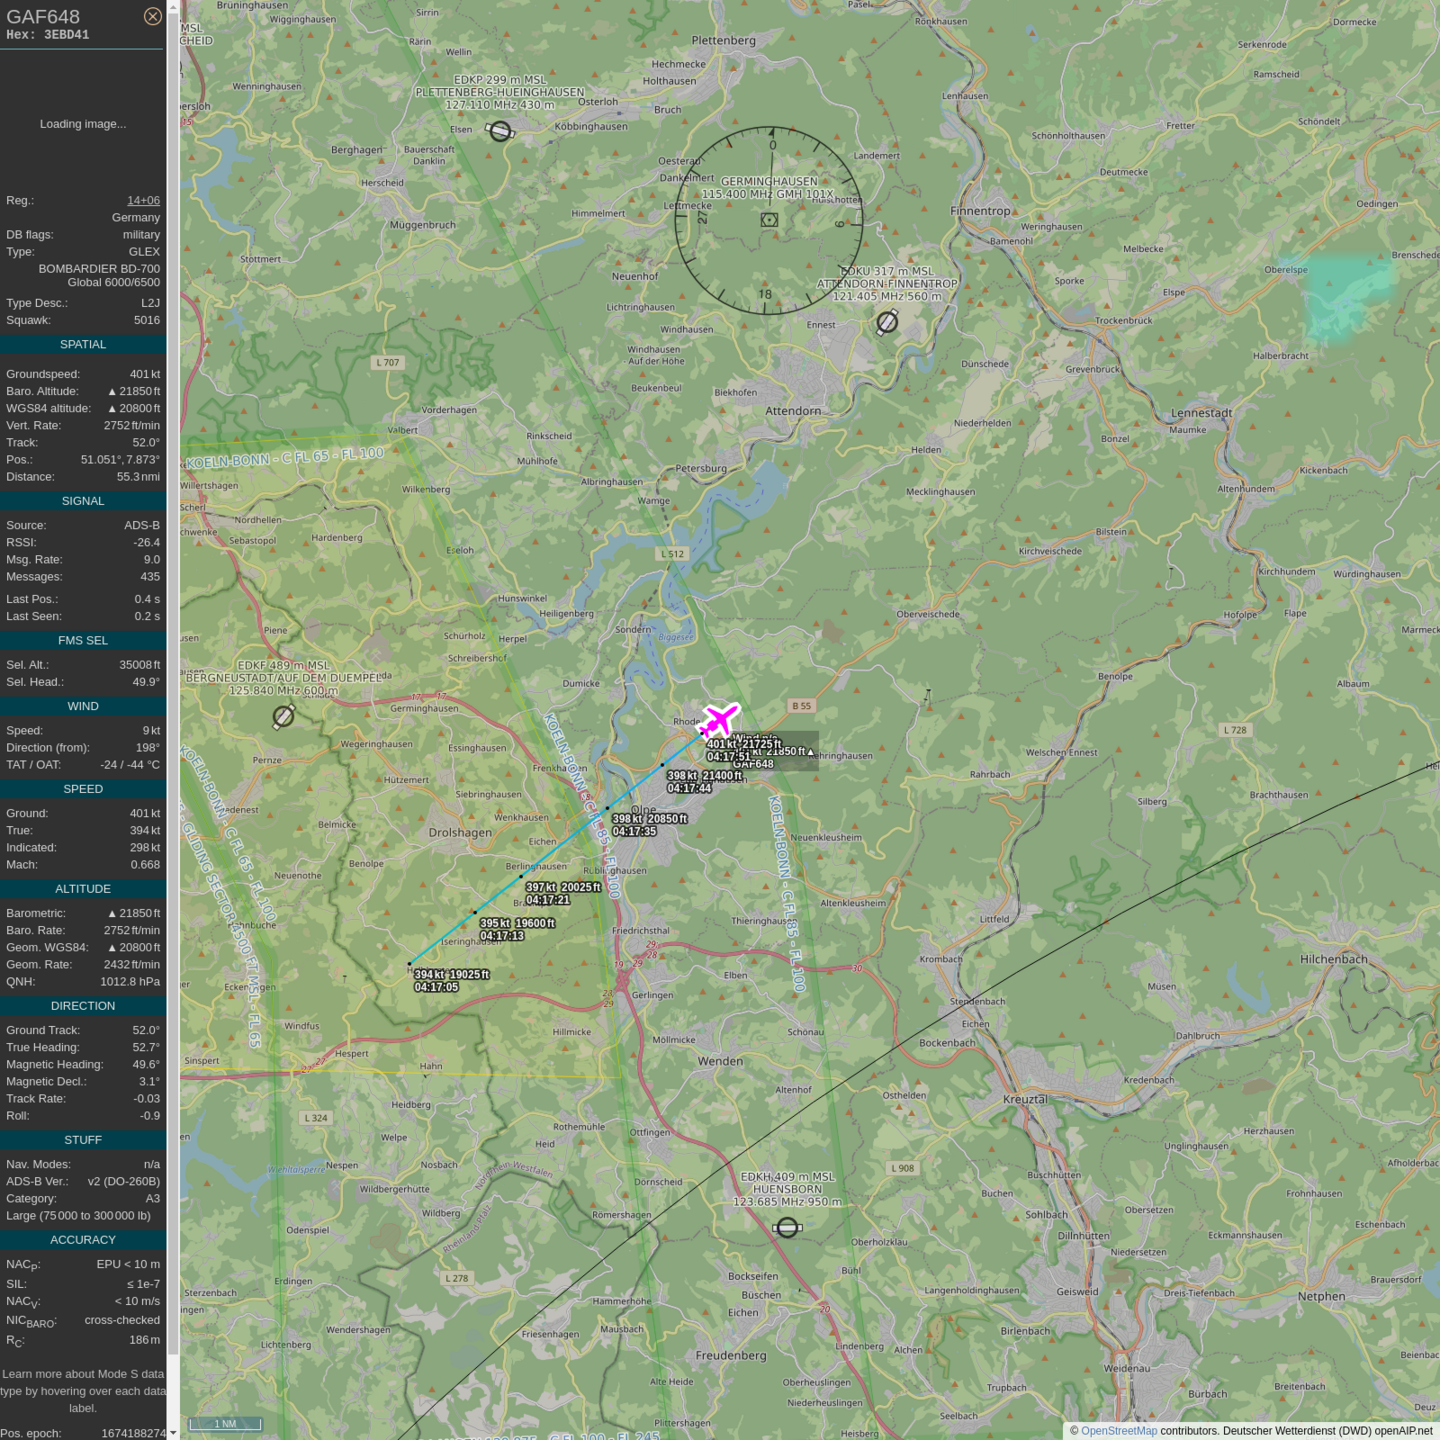Screen dimensions: 1440x1440
Task: Click the EDKH Huensborn airfield symbol
Action: point(787,1227)
